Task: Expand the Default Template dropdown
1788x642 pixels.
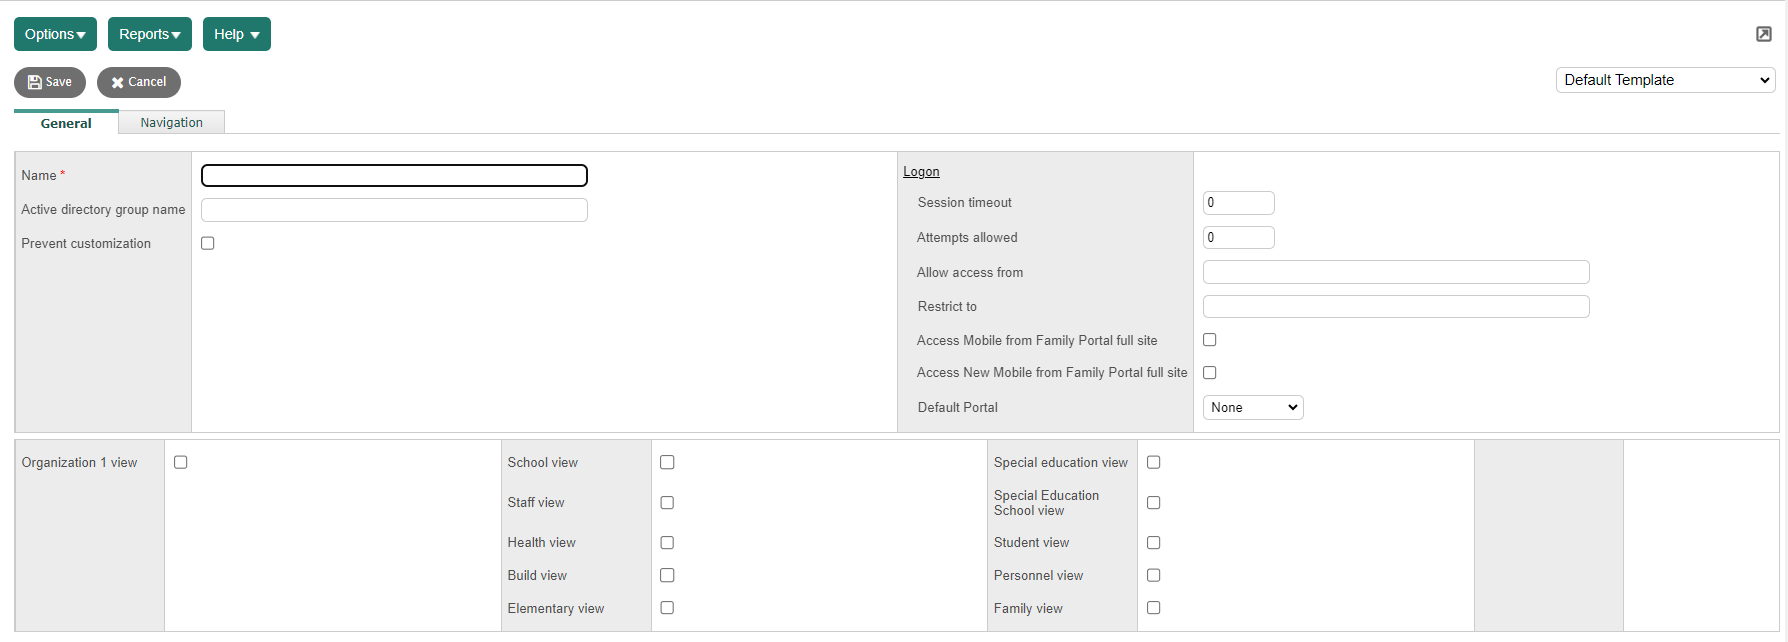Action: (1666, 80)
